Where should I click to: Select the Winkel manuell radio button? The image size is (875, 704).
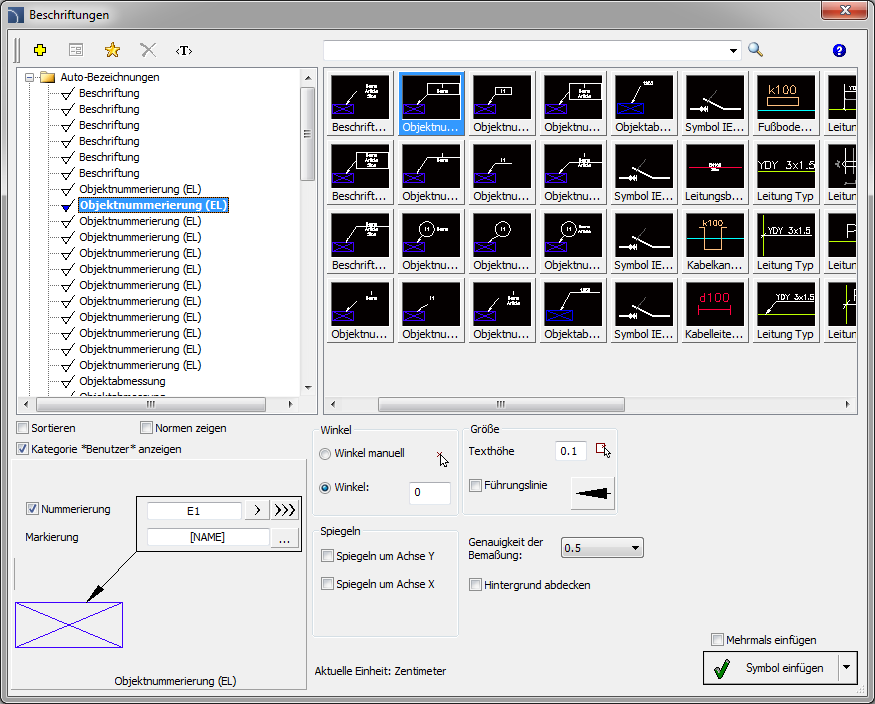coord(325,454)
